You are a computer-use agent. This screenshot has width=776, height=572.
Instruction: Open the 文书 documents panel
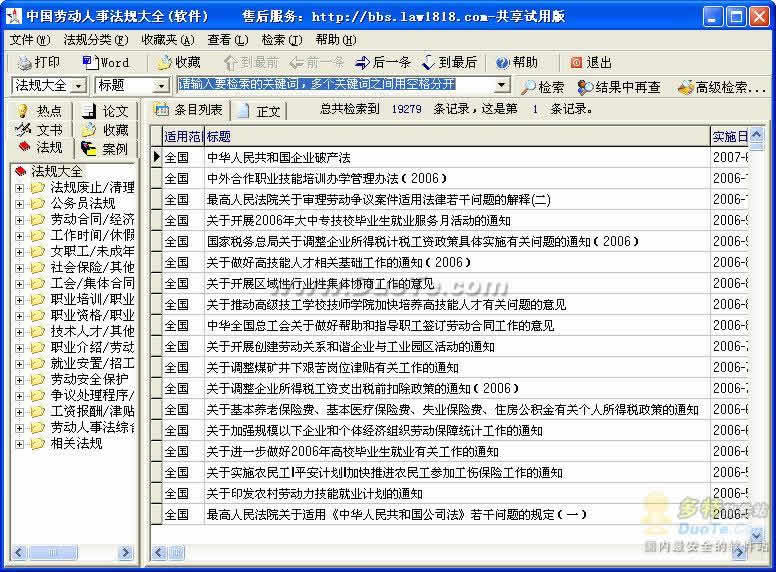(x=40, y=130)
